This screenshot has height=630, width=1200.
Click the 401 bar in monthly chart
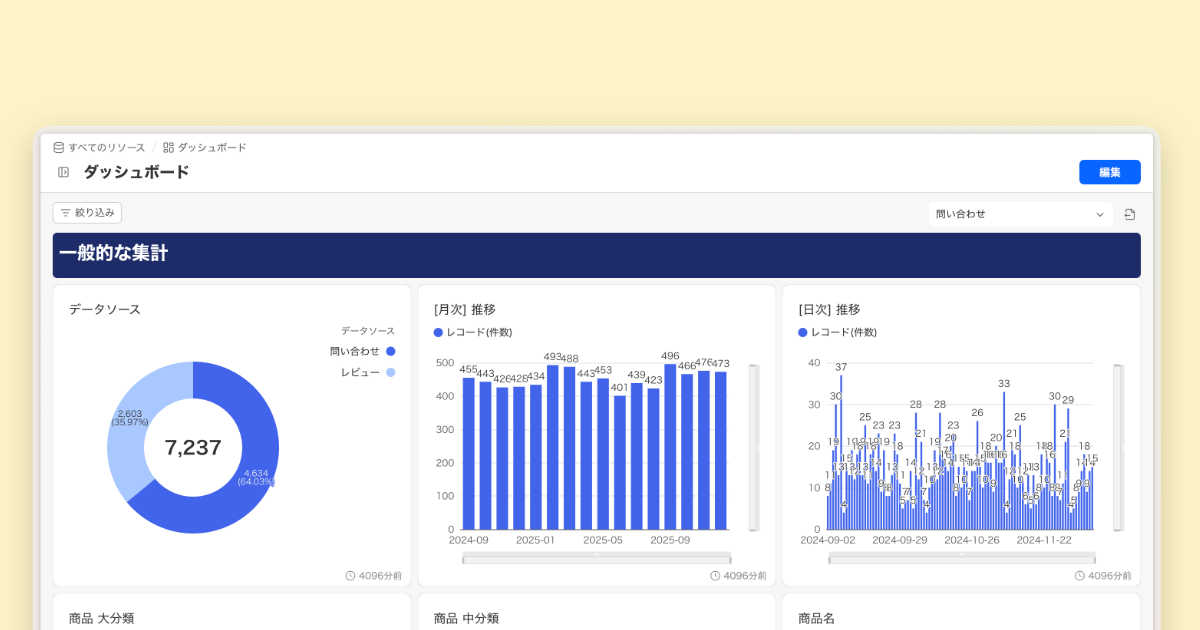tap(620, 462)
